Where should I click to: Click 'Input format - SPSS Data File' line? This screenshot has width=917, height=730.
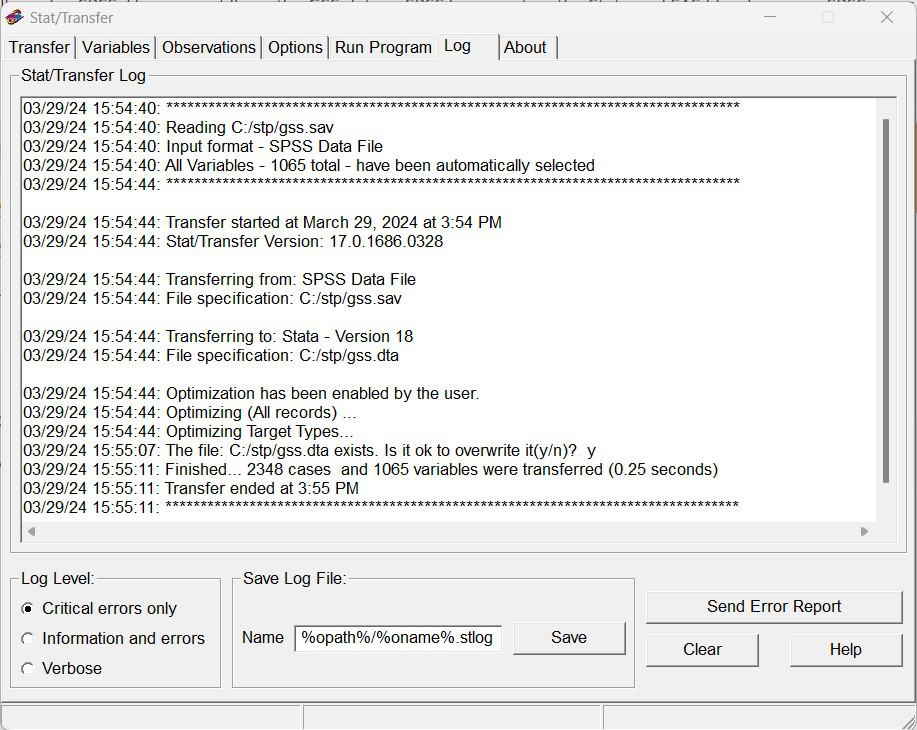(x=203, y=146)
